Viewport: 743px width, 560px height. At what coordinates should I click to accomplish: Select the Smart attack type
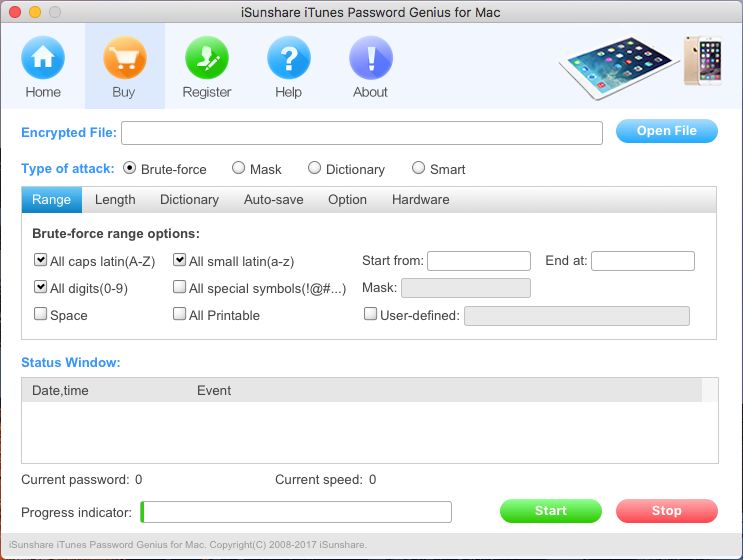[418, 168]
